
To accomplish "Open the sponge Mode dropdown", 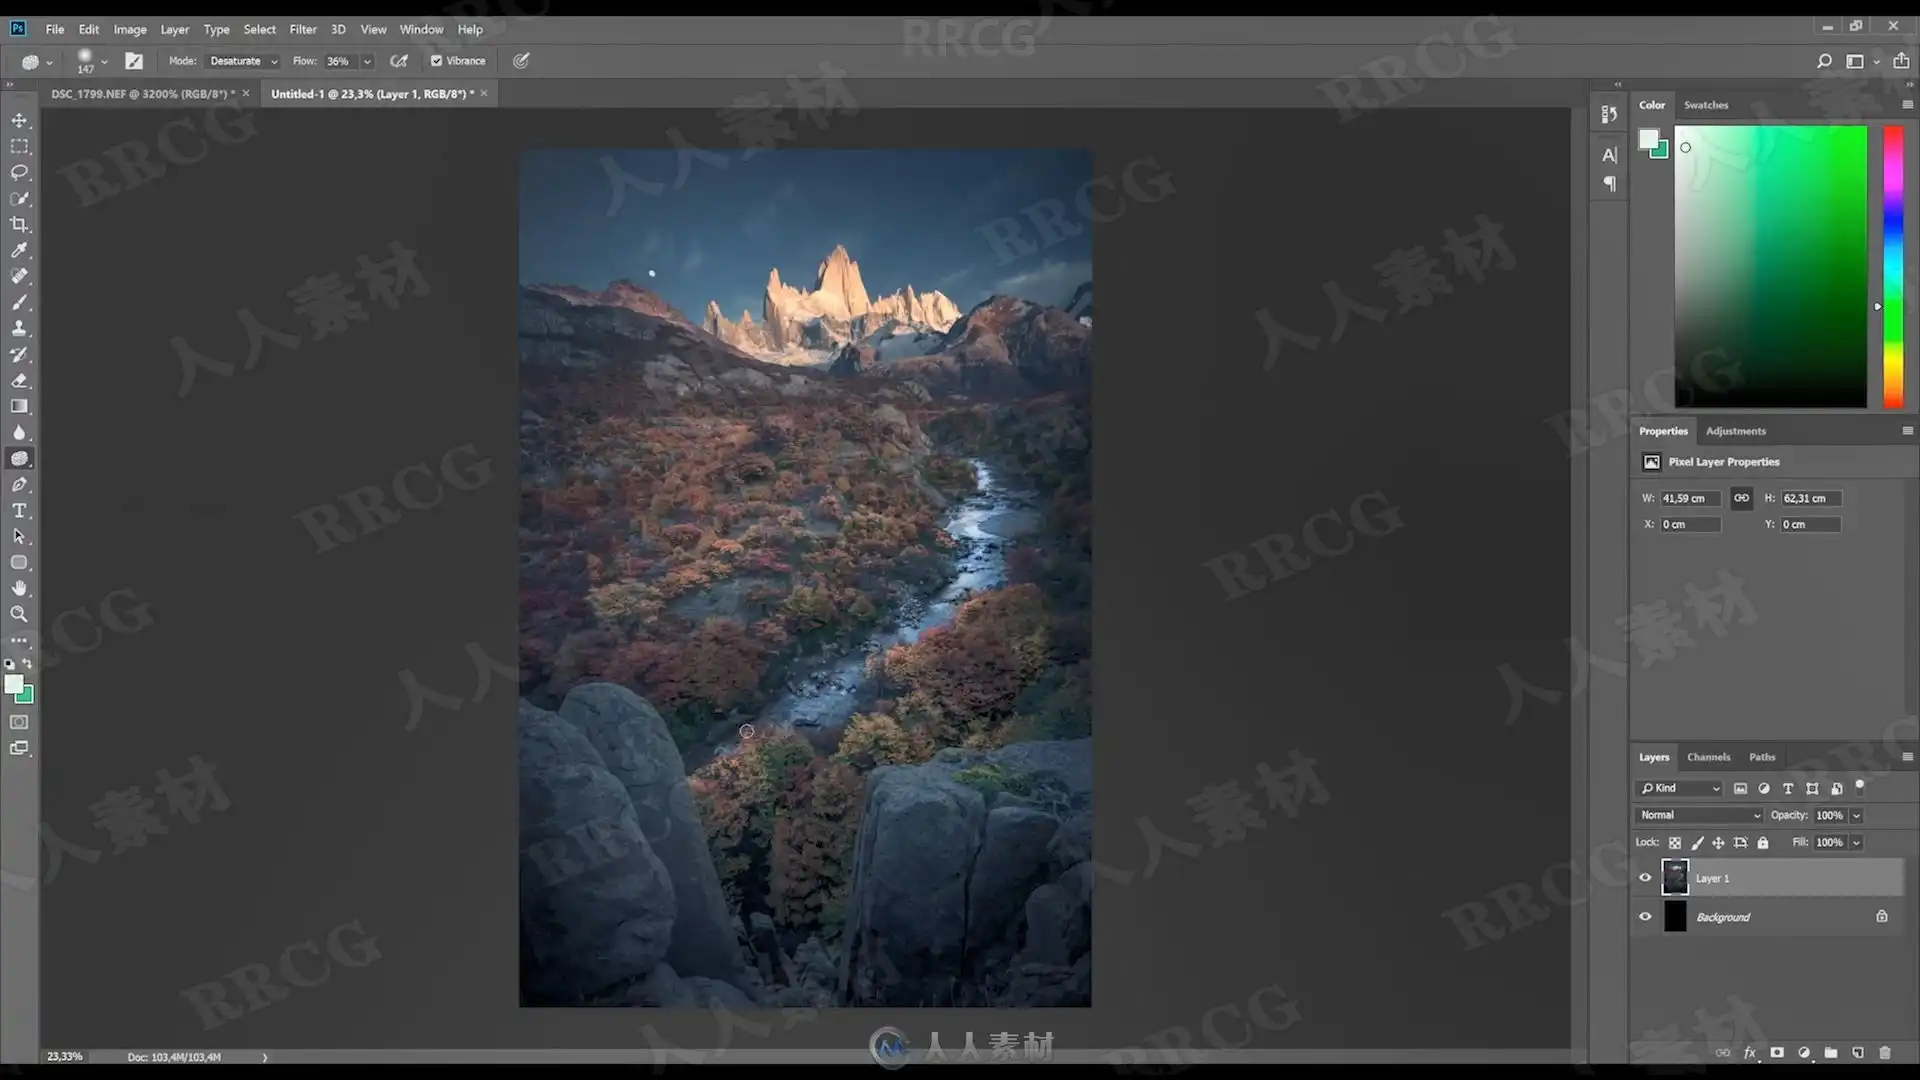I will [243, 61].
